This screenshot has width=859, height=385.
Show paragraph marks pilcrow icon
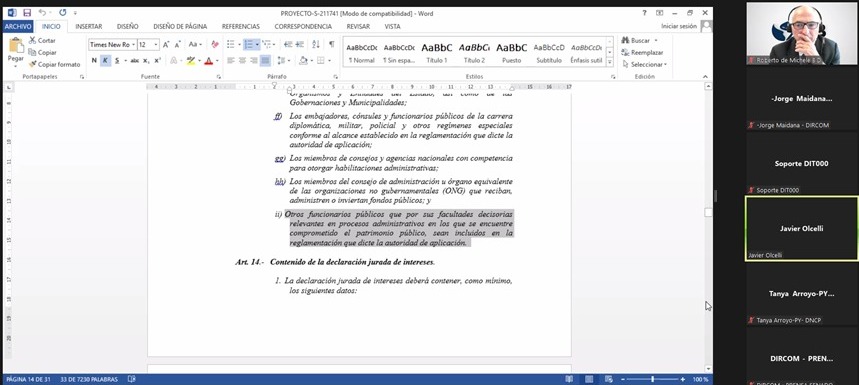click(331, 44)
